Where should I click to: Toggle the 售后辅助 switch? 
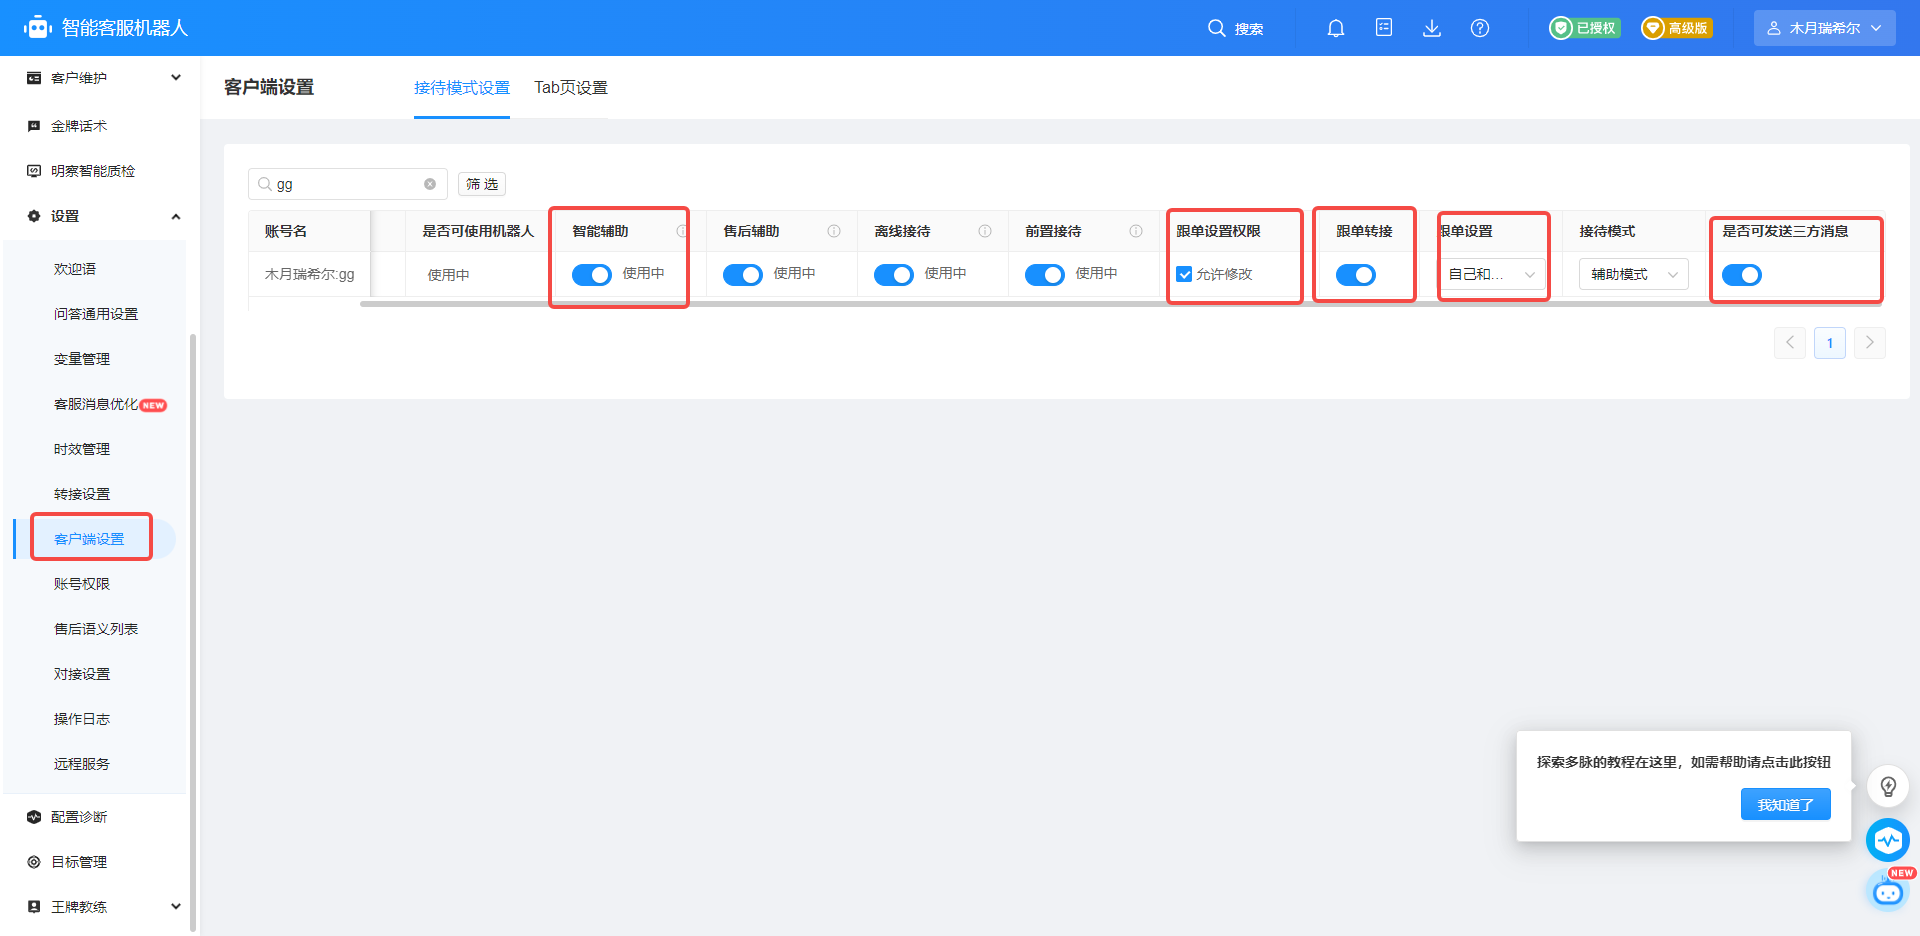(743, 275)
